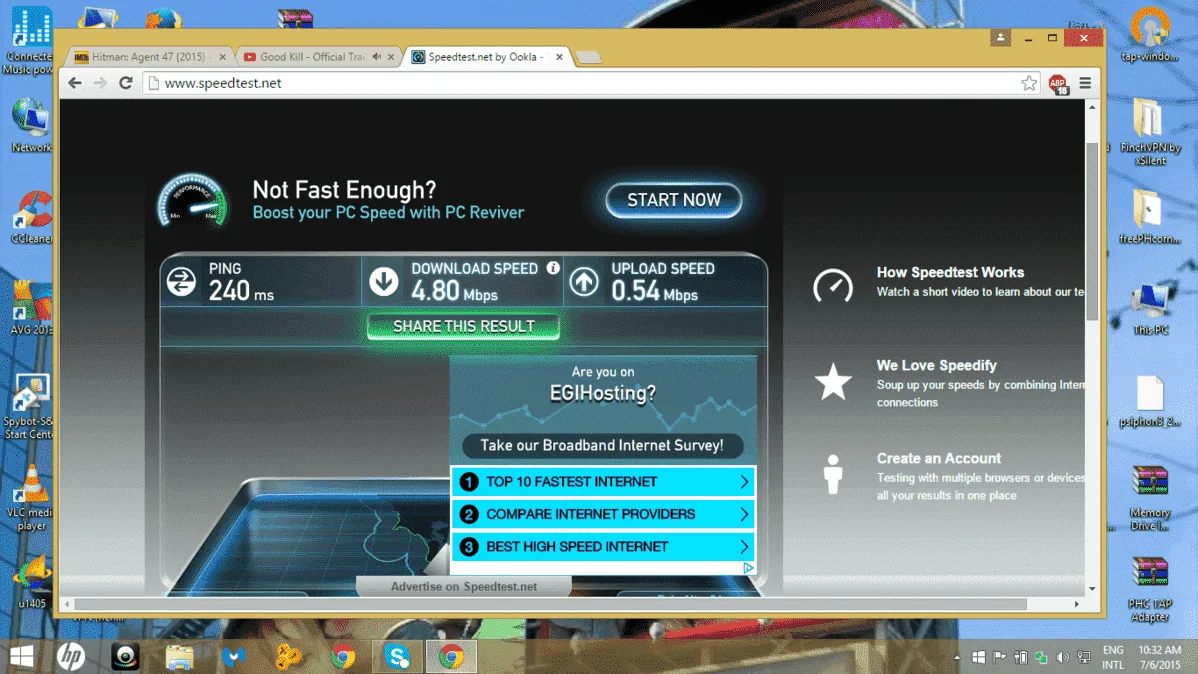Open COMPARE INTERNET PROVIDERS ad link
This screenshot has height=674, width=1198.
point(603,514)
